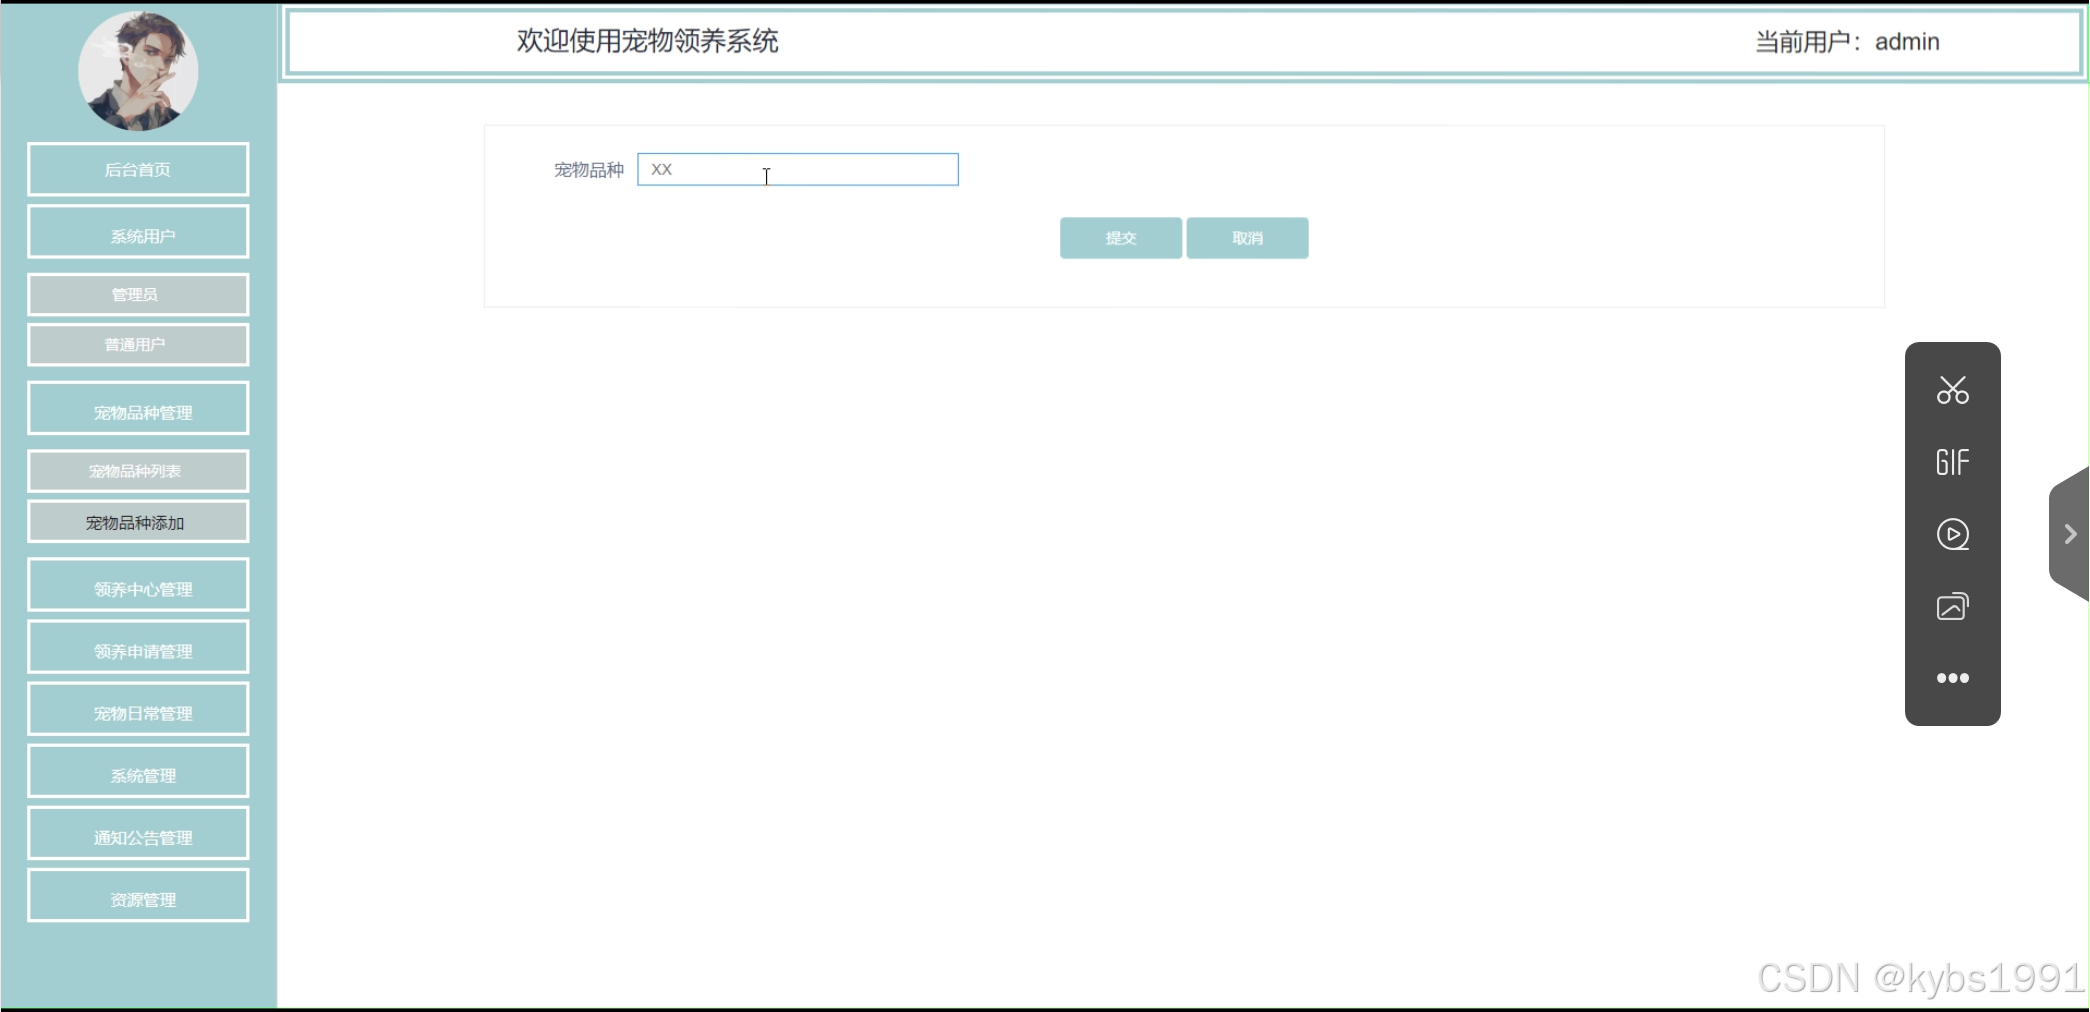Viewport: 2090px width, 1012px height.
Task: Open the image gallery icon
Action: [x=1952, y=606]
